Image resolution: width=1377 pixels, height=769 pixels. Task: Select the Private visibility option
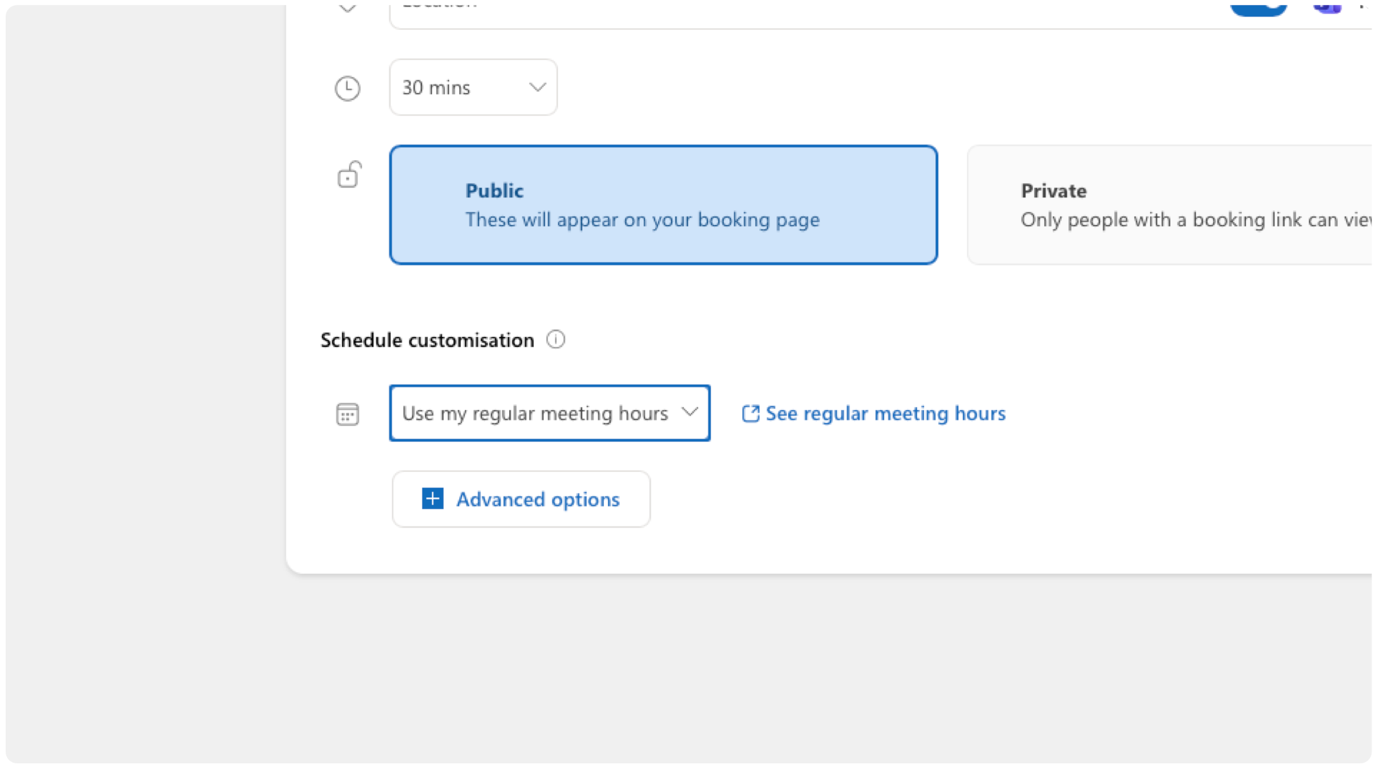[1170, 205]
